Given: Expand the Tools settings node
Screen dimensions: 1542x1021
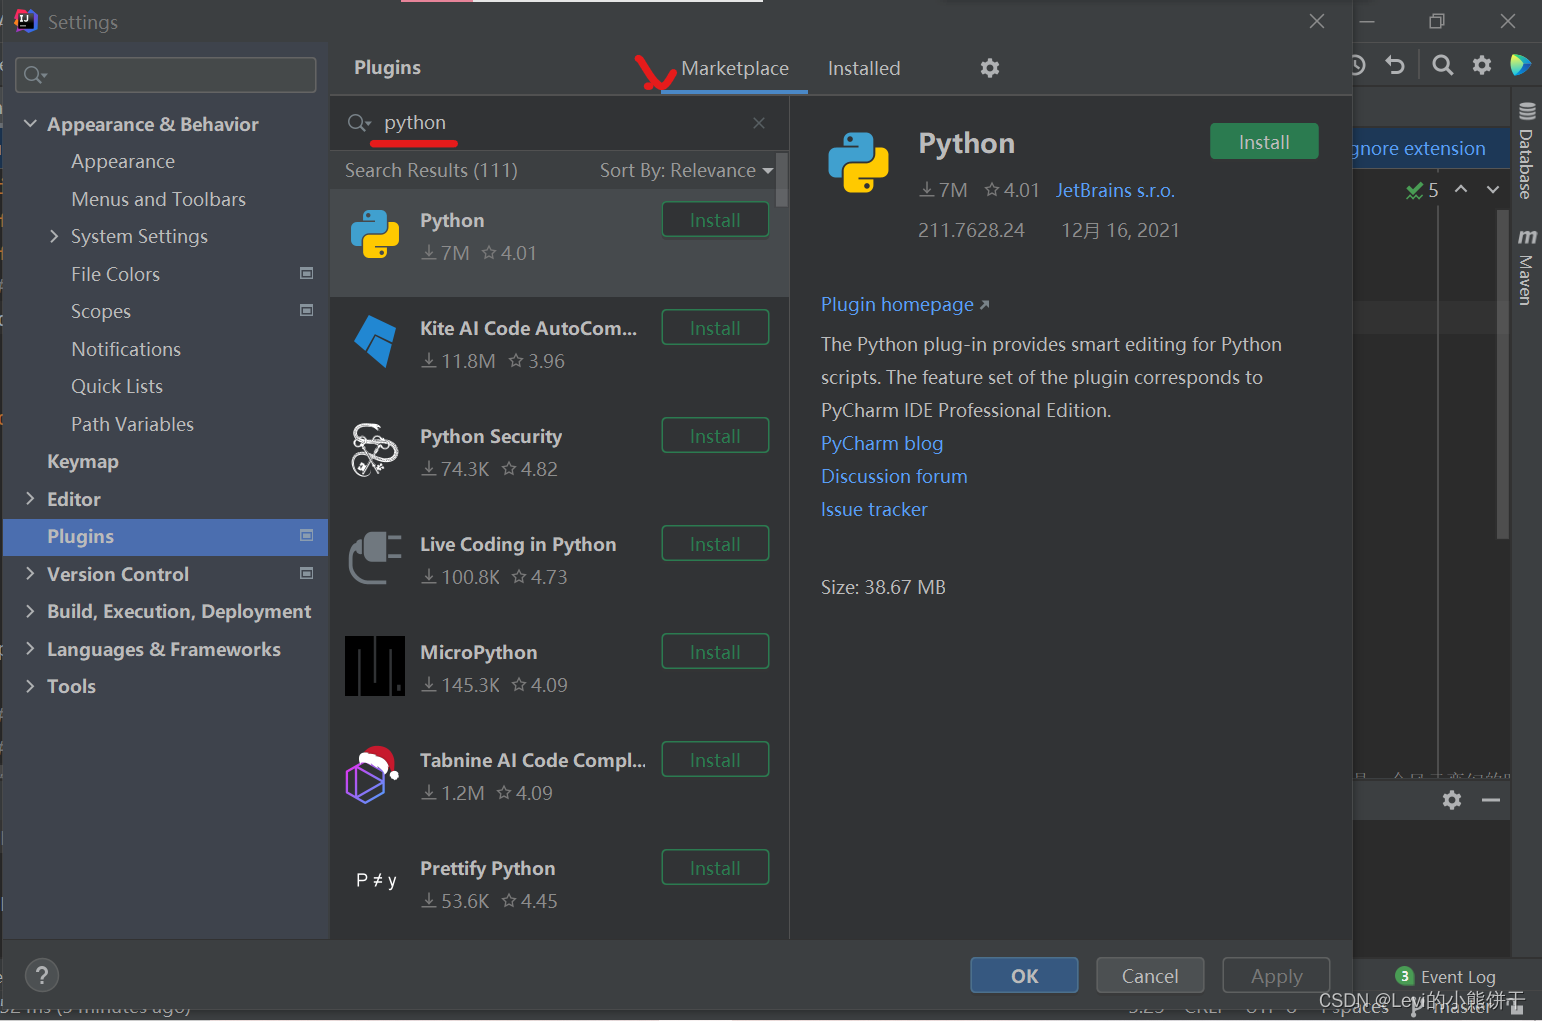Looking at the screenshot, I should [30, 686].
